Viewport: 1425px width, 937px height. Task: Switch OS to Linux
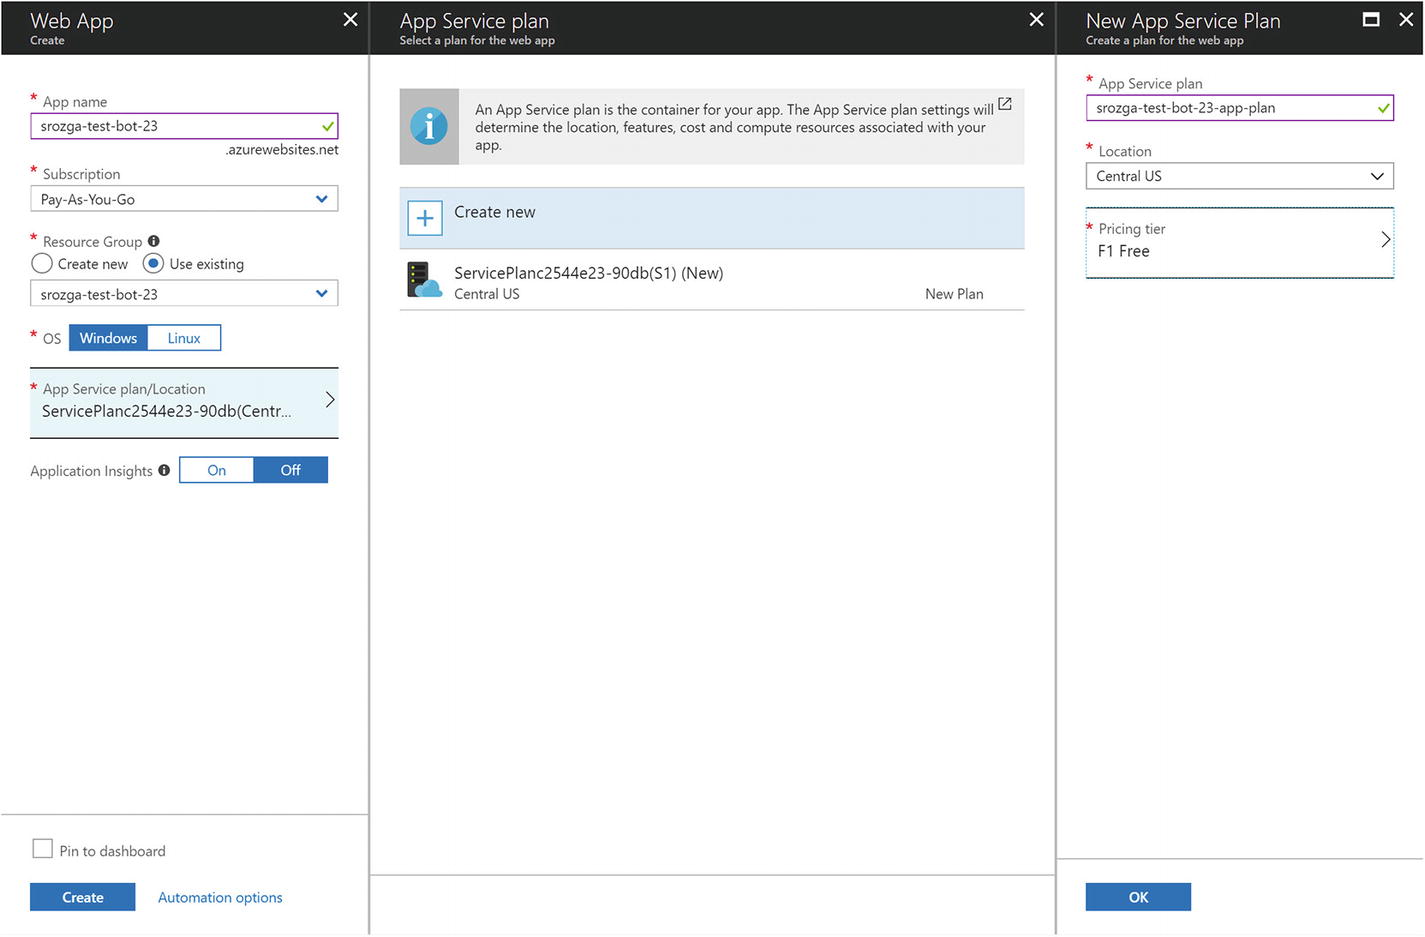184,338
